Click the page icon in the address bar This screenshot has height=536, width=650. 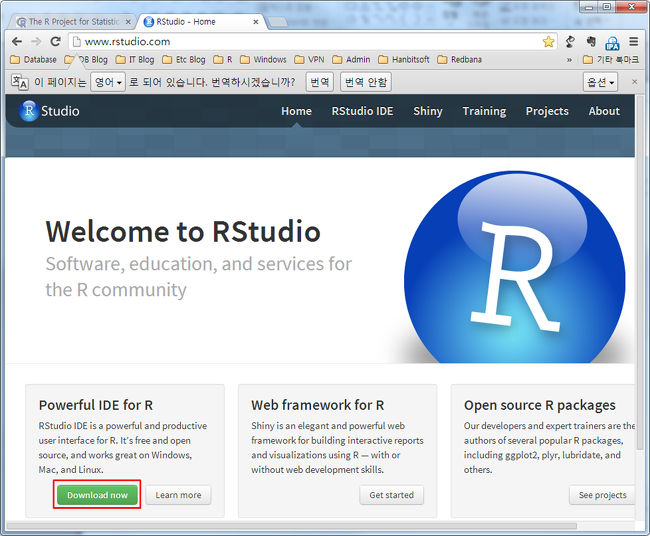pos(77,41)
